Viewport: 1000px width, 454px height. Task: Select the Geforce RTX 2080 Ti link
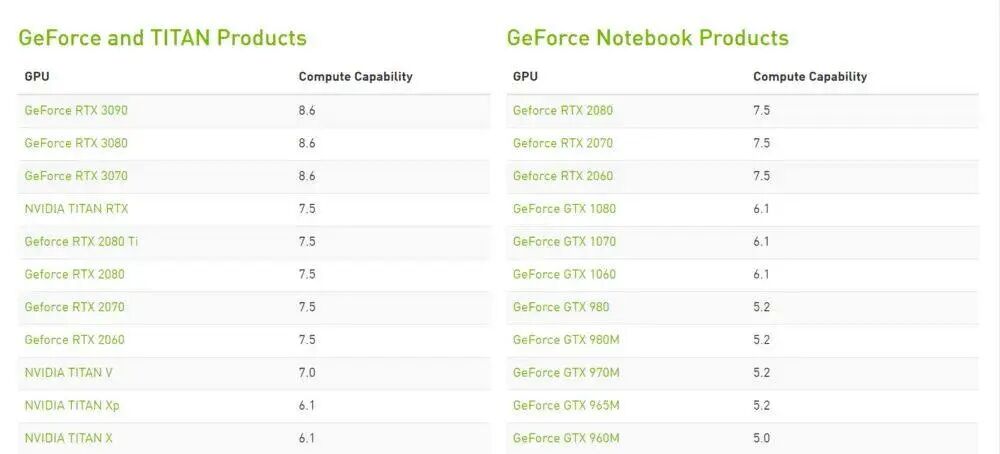(x=81, y=241)
